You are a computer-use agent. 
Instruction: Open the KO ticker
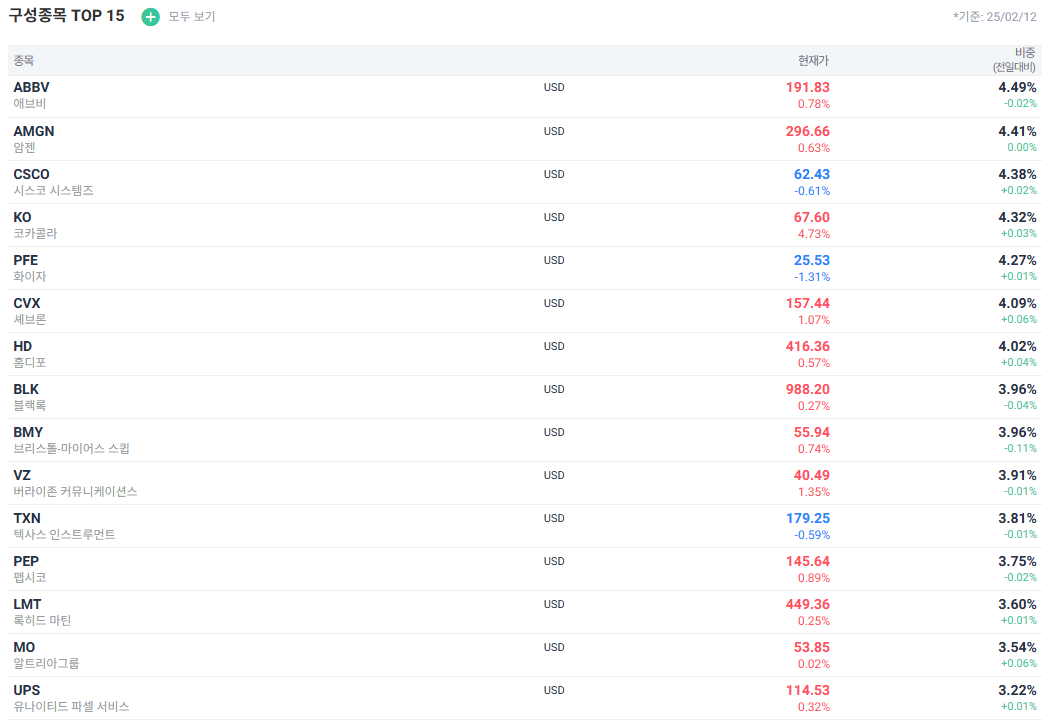(22, 217)
